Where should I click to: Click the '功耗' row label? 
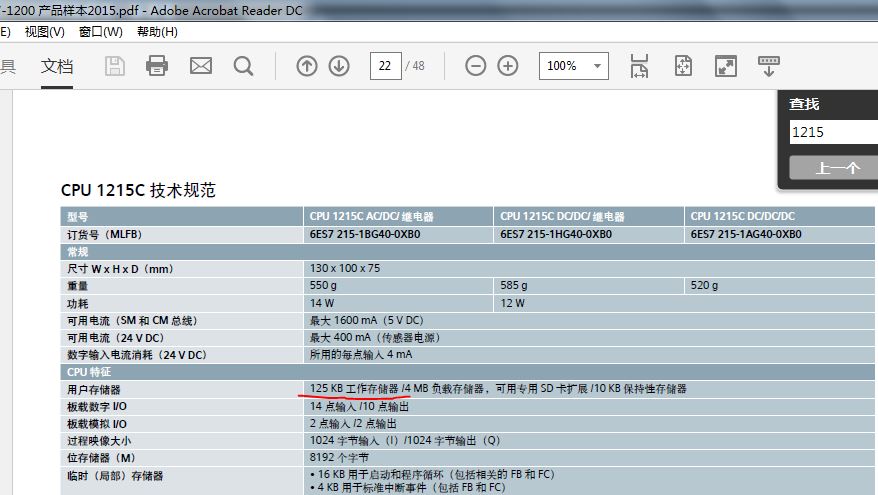(77, 303)
